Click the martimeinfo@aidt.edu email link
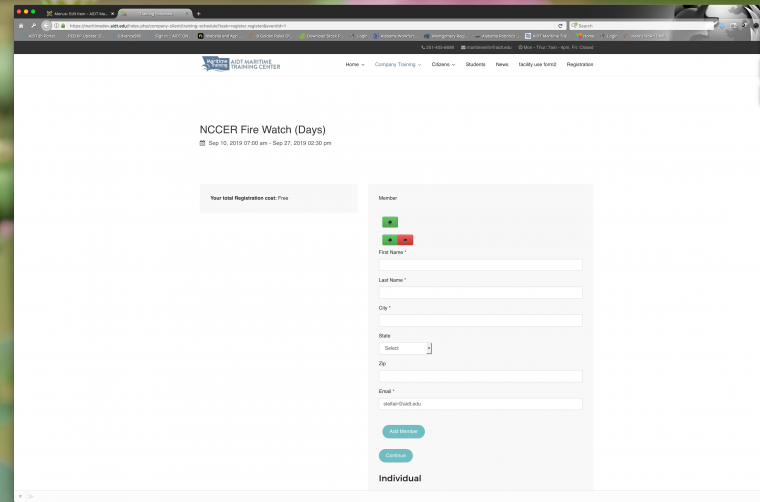The image size is (760, 502). tap(489, 47)
